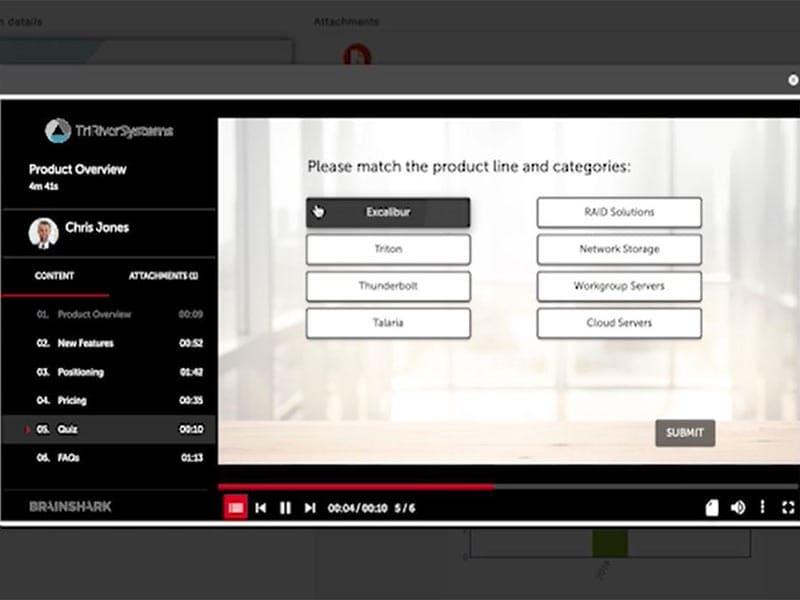The width and height of the screenshot is (800, 600).
Task: Open the three-dot more options menu
Action: (x=762, y=507)
